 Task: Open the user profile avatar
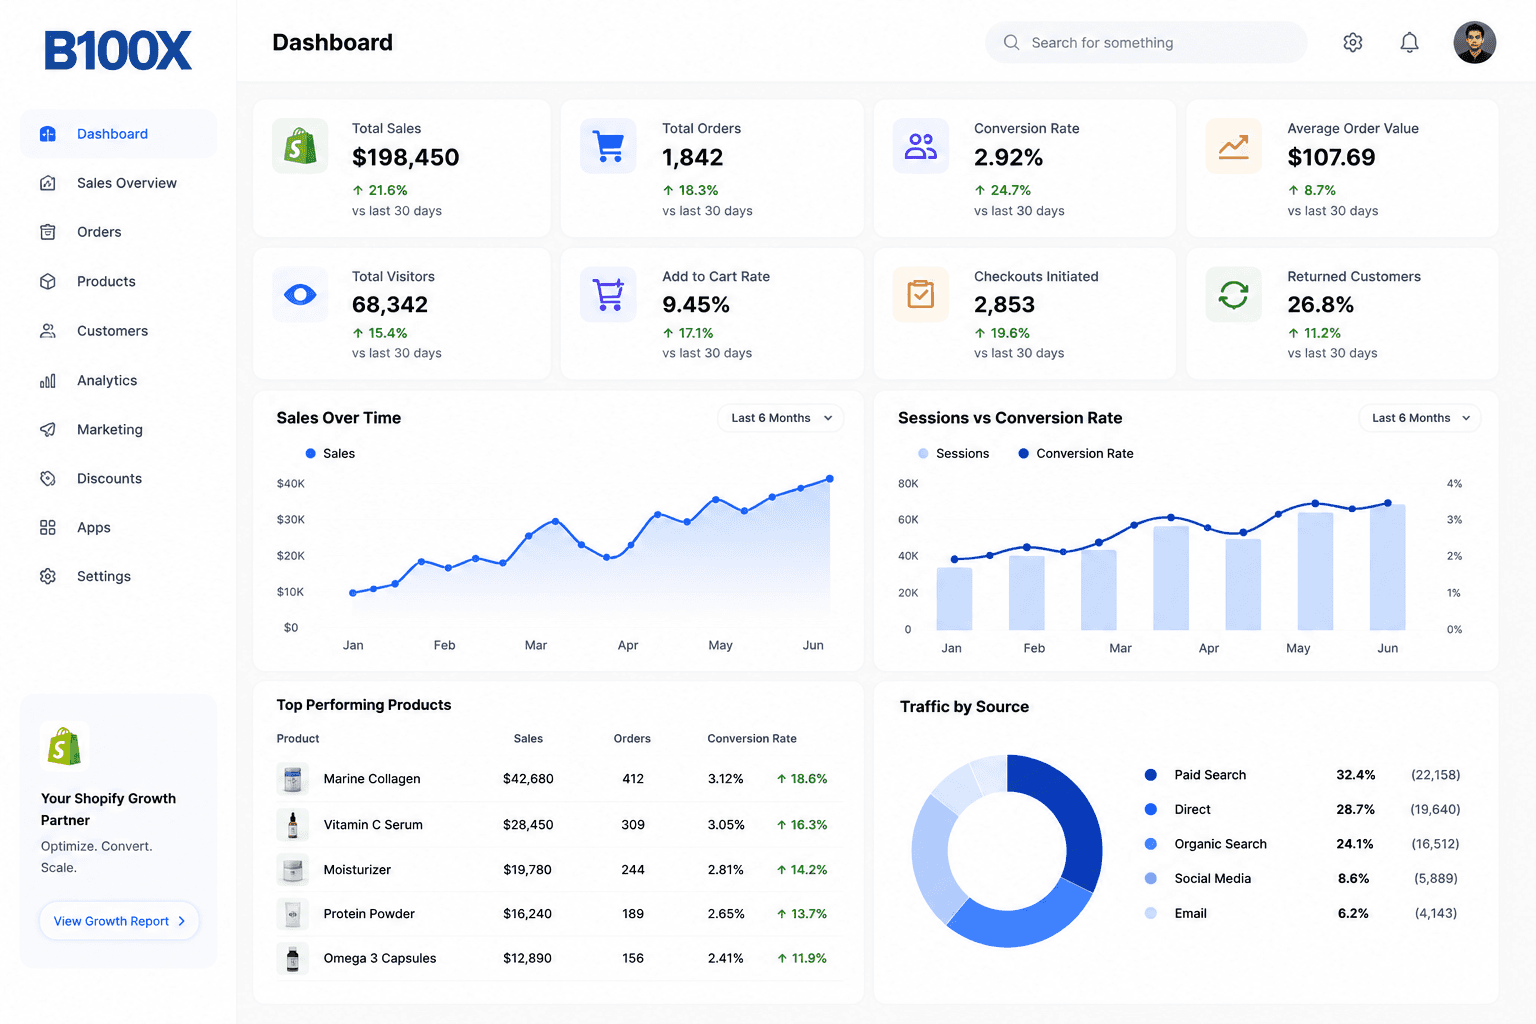pyautogui.click(x=1474, y=42)
